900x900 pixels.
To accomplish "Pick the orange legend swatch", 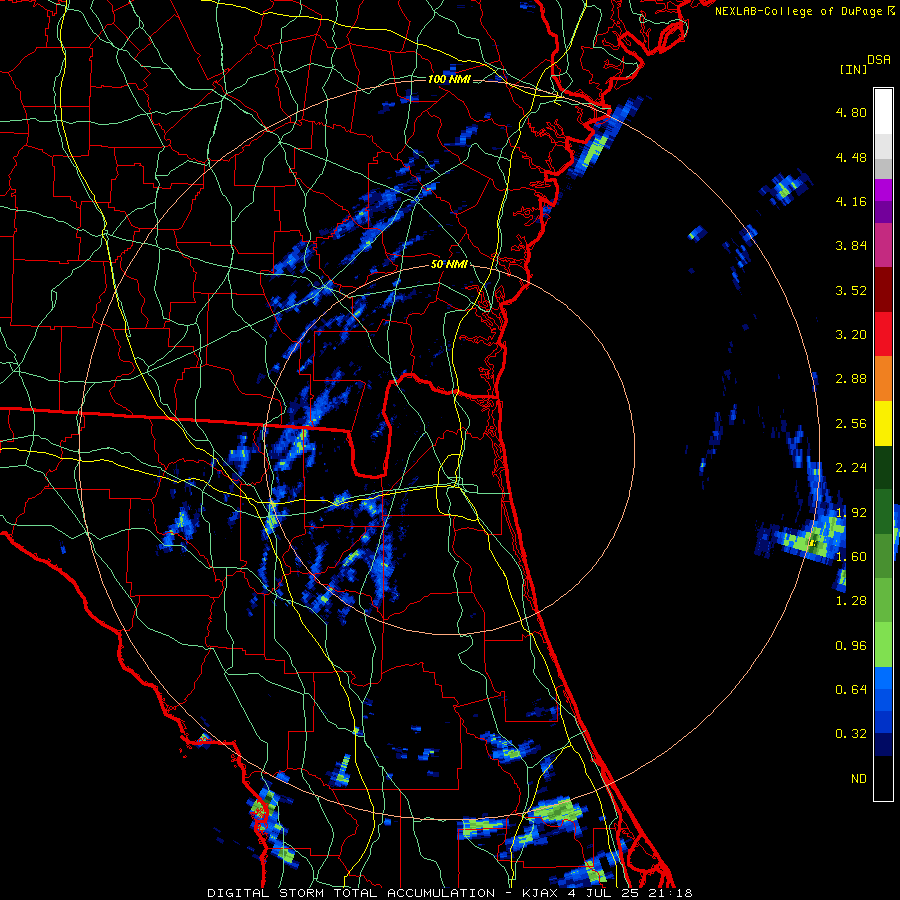I will [x=883, y=379].
